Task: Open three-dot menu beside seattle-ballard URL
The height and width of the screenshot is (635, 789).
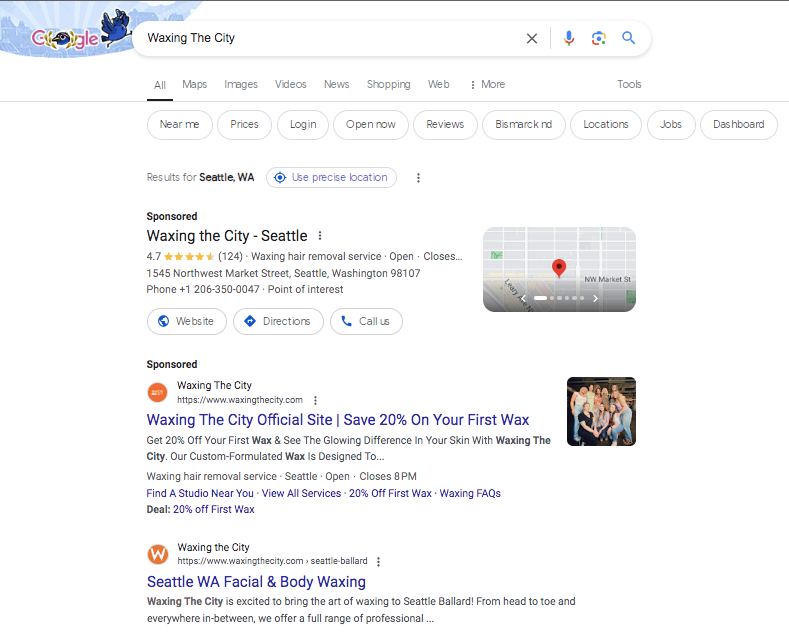Action: pos(378,562)
